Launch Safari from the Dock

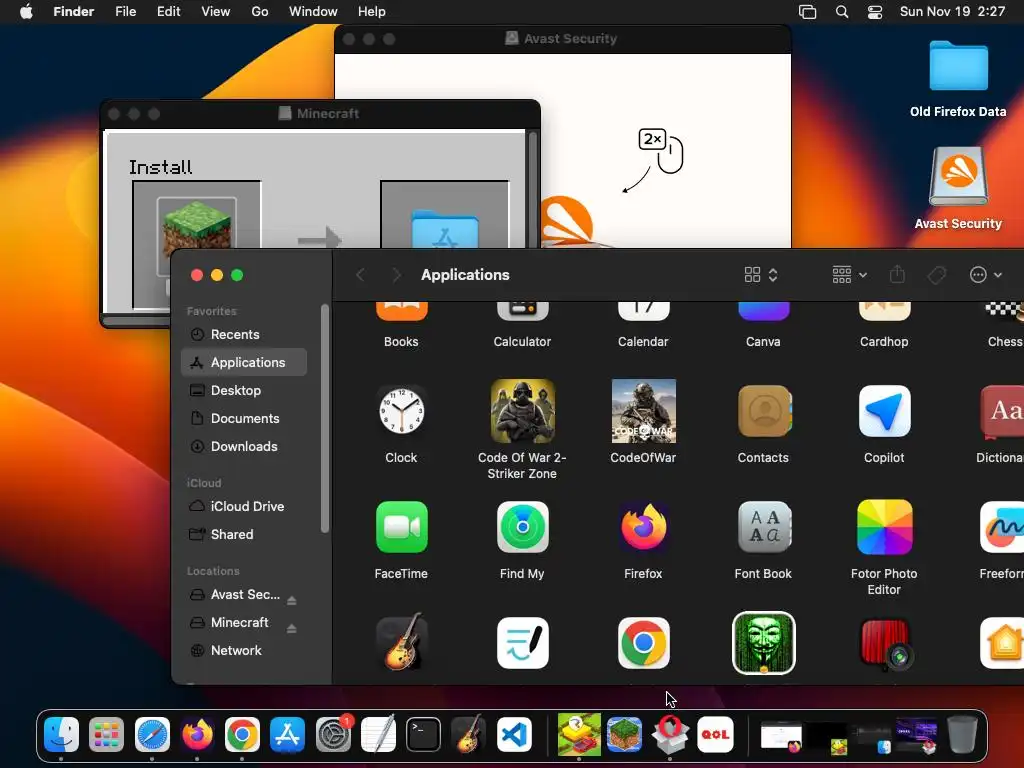coord(152,734)
